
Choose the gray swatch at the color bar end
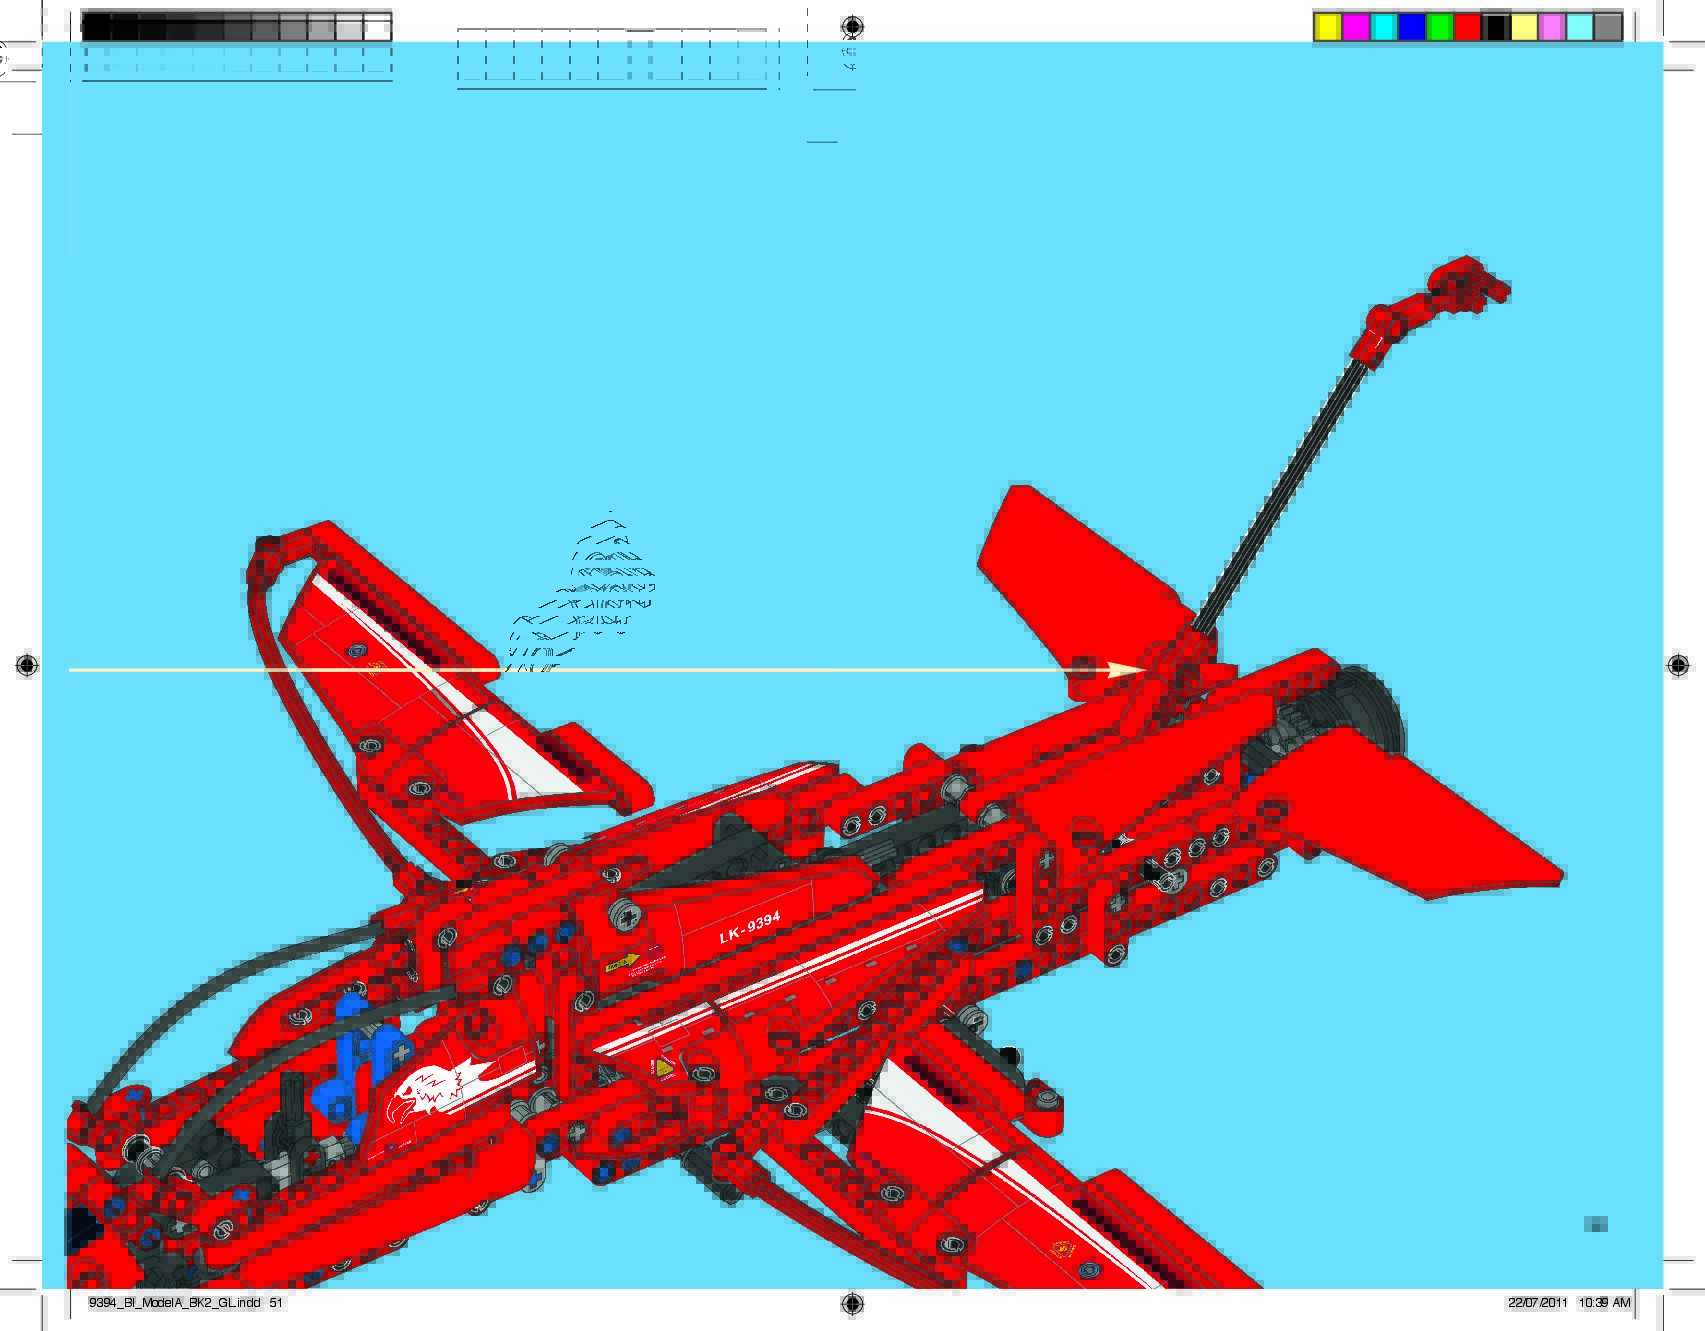1607,28
